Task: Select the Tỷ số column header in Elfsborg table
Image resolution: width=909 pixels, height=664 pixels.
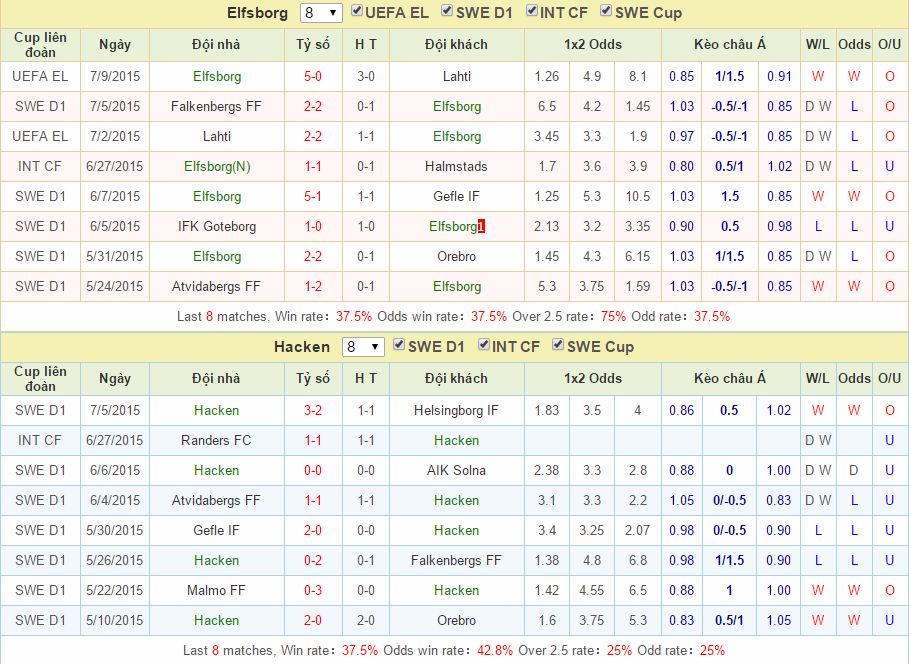Action: 313,45
